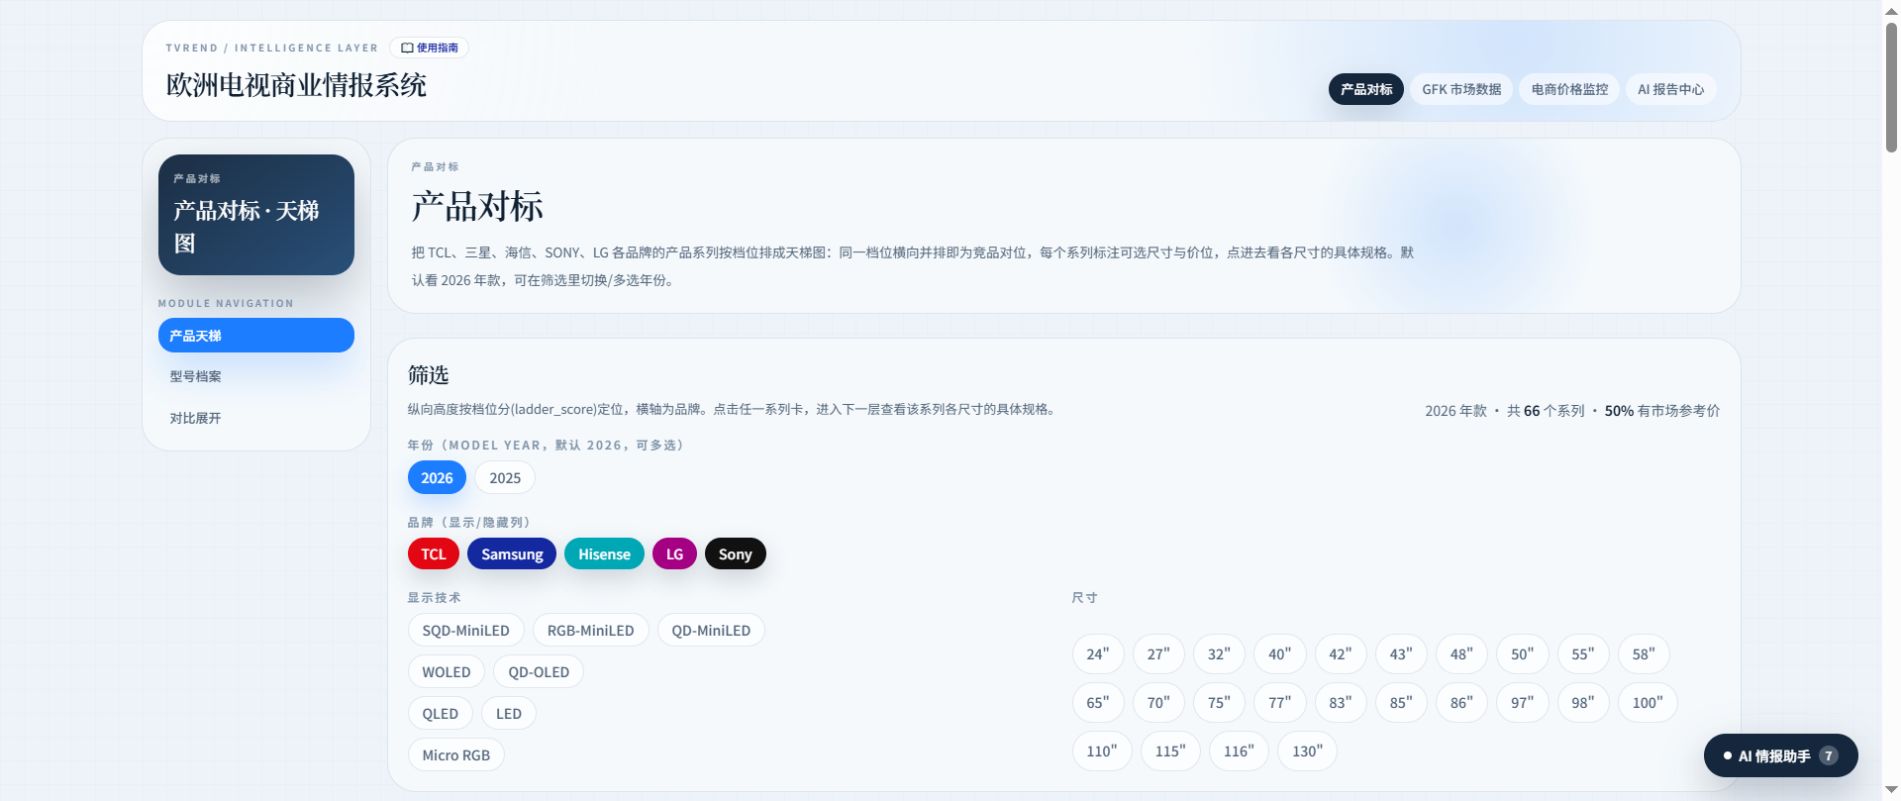Filter by SQD-MiniLED display technology

point(466,630)
